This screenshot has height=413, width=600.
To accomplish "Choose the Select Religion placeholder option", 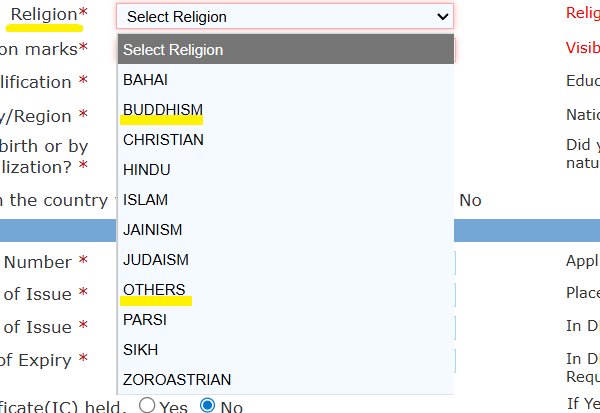I will 285,50.
